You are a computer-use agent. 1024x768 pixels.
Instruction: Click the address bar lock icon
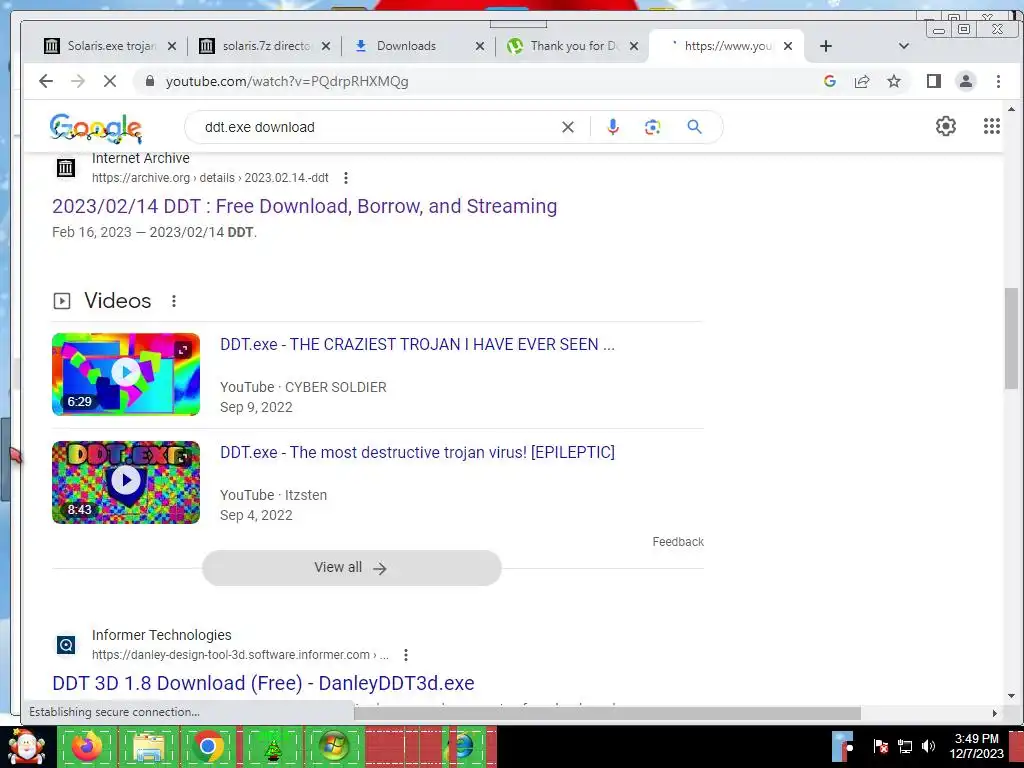pos(150,81)
